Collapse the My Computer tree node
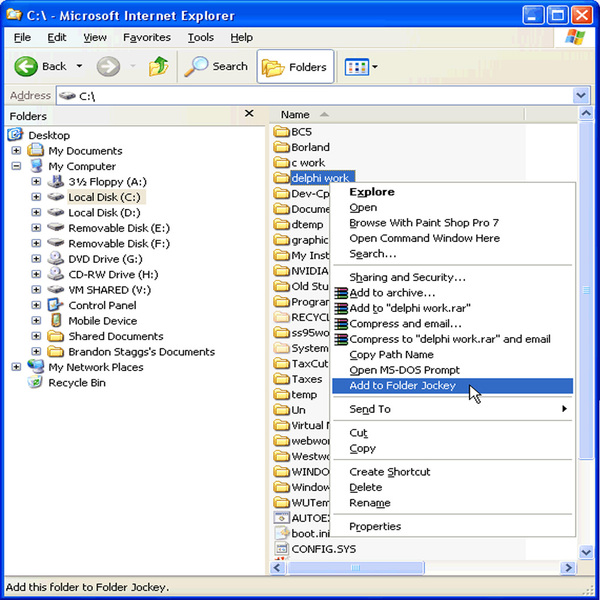600x600 pixels. point(16,166)
